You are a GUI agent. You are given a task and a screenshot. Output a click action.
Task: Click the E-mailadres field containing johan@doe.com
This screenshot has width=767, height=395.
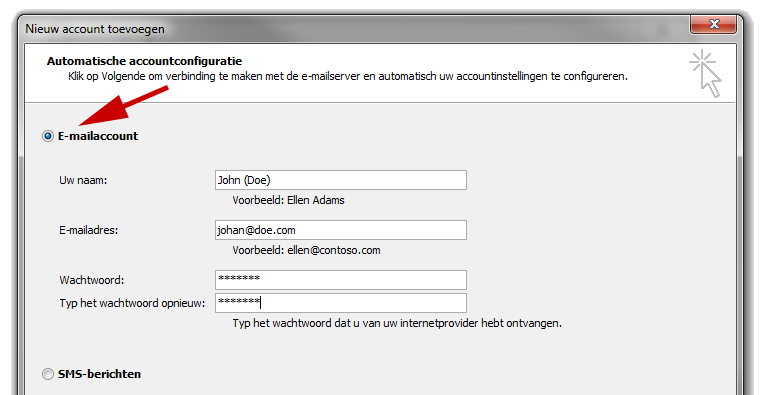[x=341, y=230]
